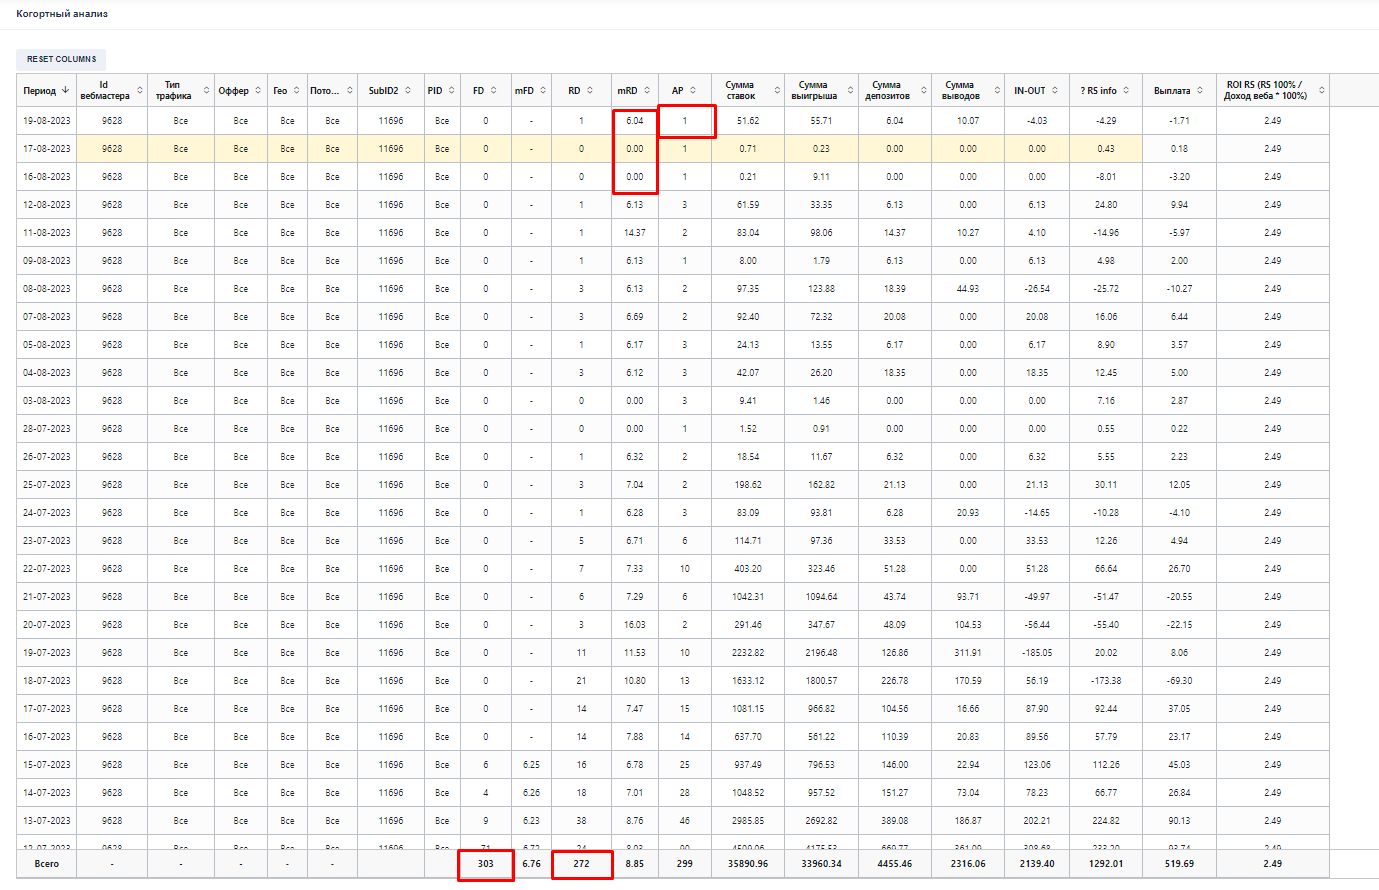1379x890 pixels.
Task: Select total deposits value 4455.46
Action: (x=894, y=864)
